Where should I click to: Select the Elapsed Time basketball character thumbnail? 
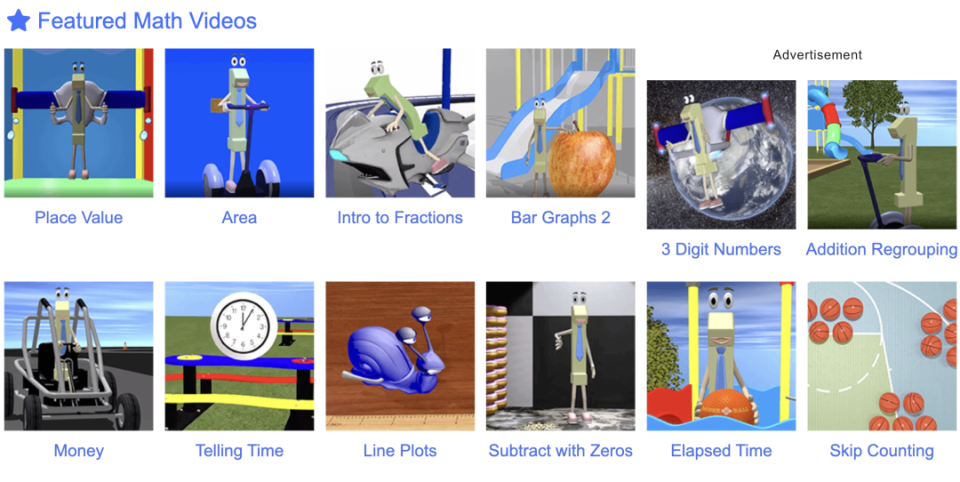[721, 356]
